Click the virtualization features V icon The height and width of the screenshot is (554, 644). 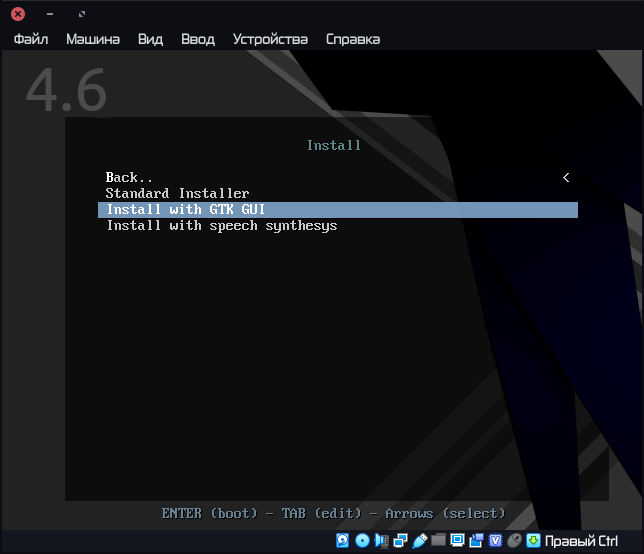495,541
